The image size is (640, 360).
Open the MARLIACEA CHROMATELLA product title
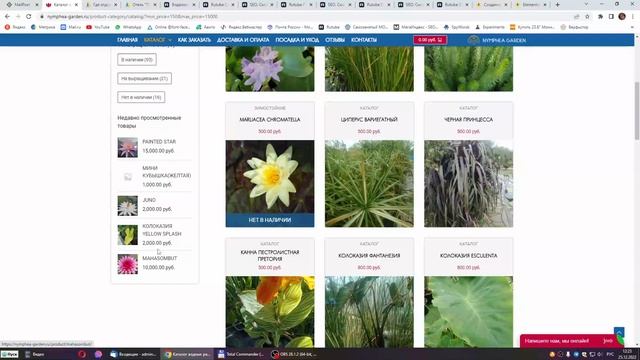[270, 120]
